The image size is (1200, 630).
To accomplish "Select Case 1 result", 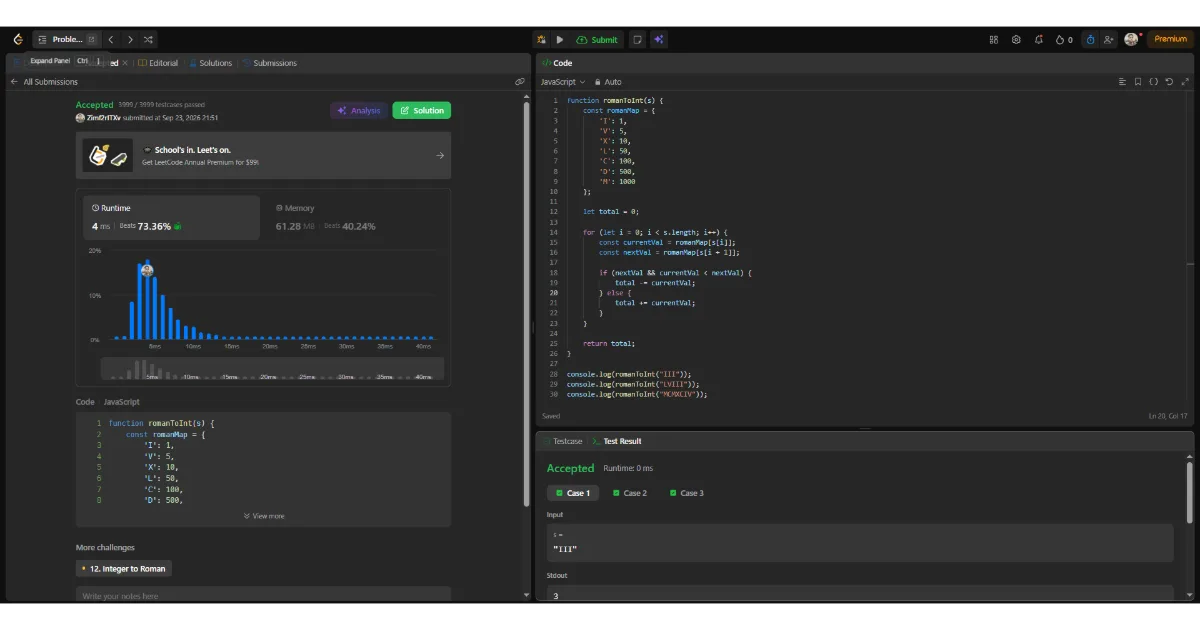I will (x=573, y=493).
